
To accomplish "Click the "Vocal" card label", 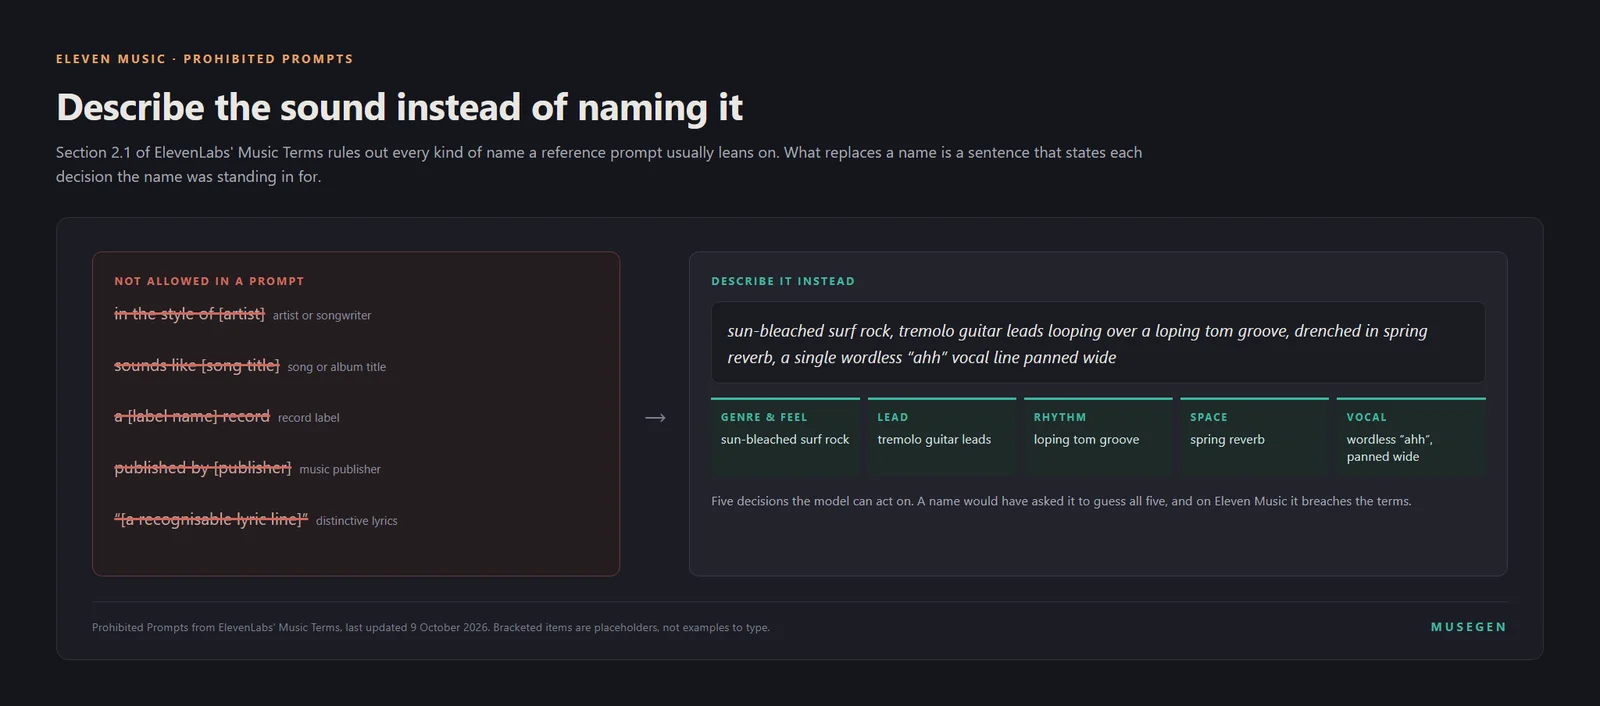I will coord(1367,417).
